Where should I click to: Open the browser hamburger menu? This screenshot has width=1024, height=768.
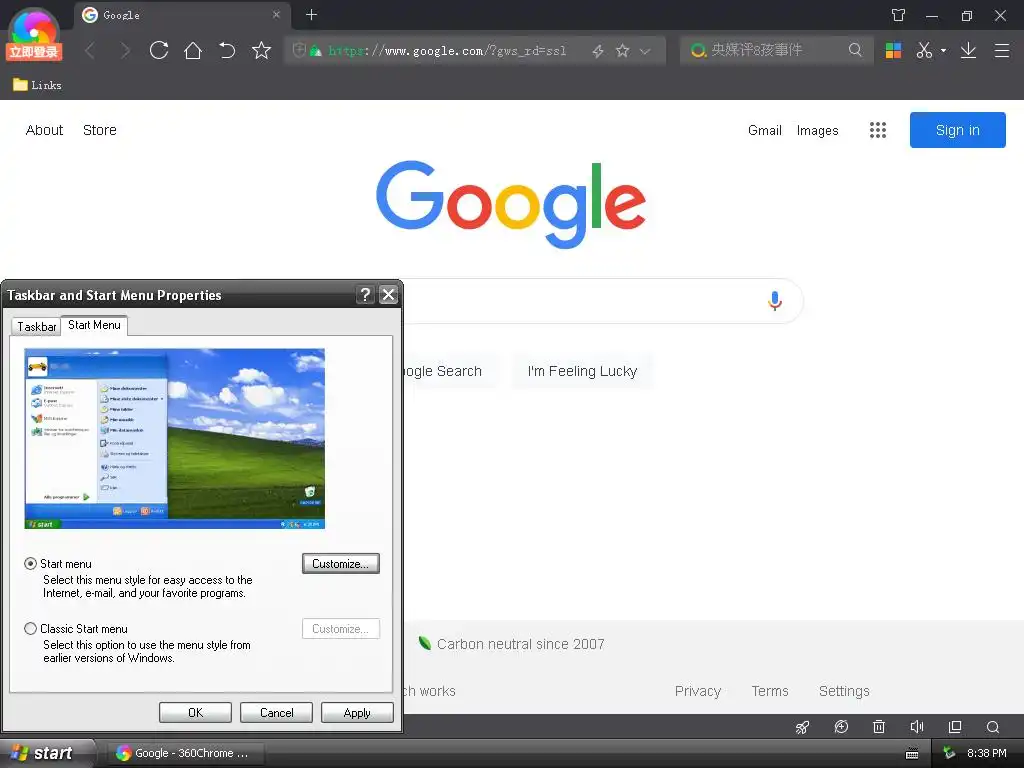(x=1002, y=50)
